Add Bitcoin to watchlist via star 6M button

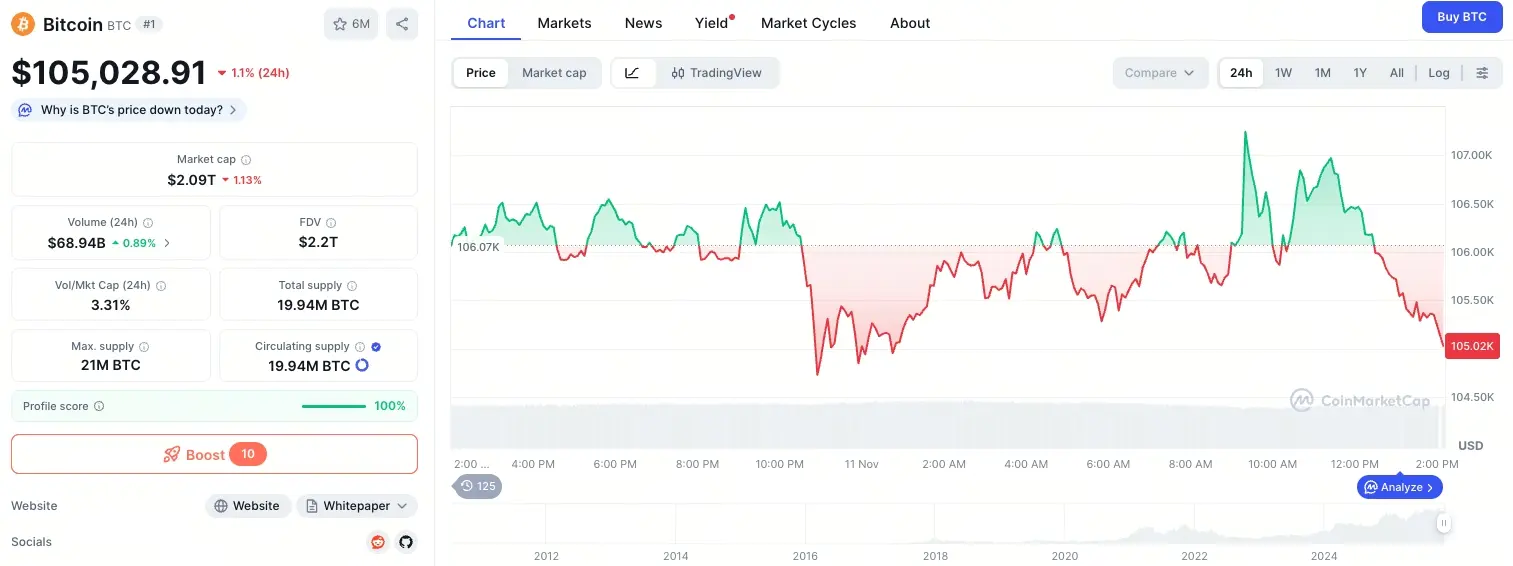351,24
